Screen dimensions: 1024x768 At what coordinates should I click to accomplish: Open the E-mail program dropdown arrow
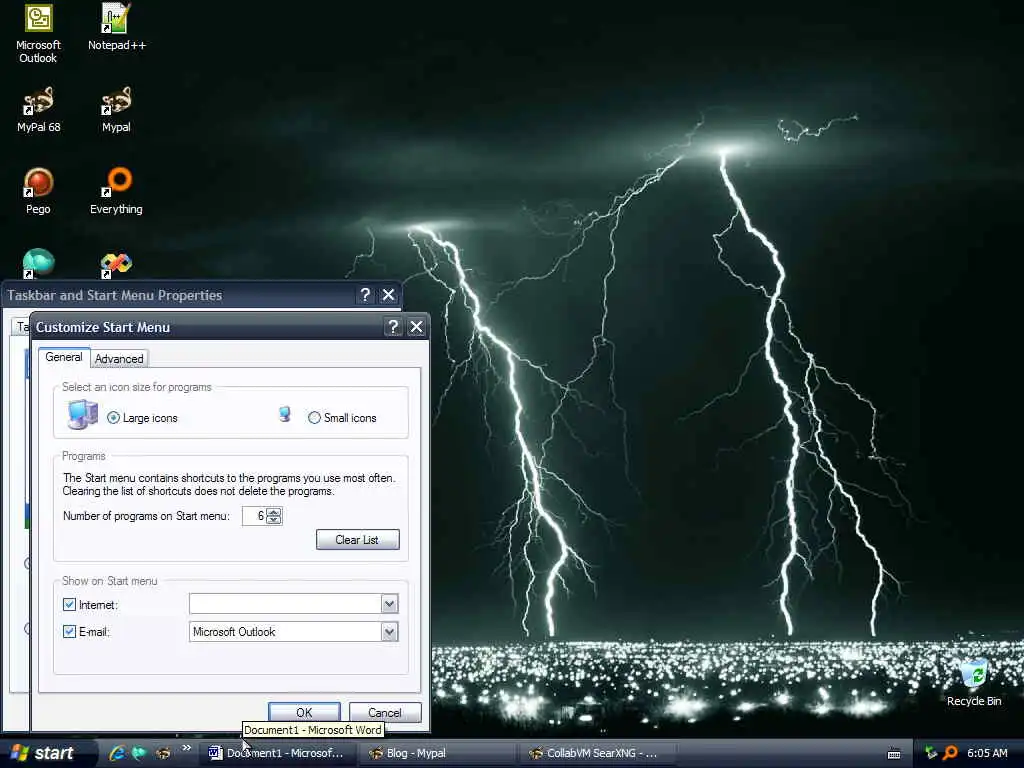[389, 632]
